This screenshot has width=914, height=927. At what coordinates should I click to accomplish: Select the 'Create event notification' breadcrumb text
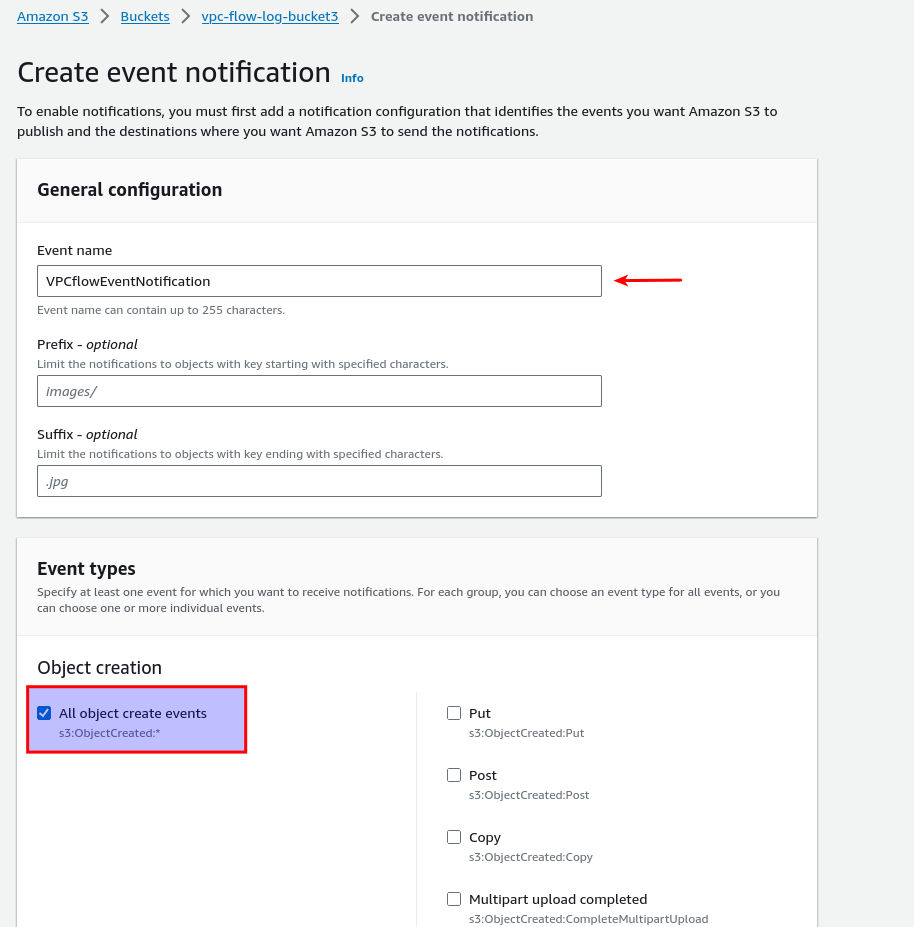pyautogui.click(x=452, y=17)
